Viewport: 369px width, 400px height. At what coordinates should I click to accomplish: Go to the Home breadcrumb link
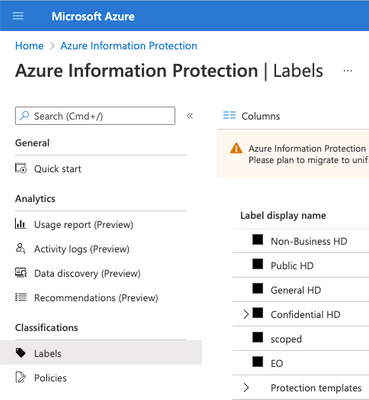click(29, 46)
